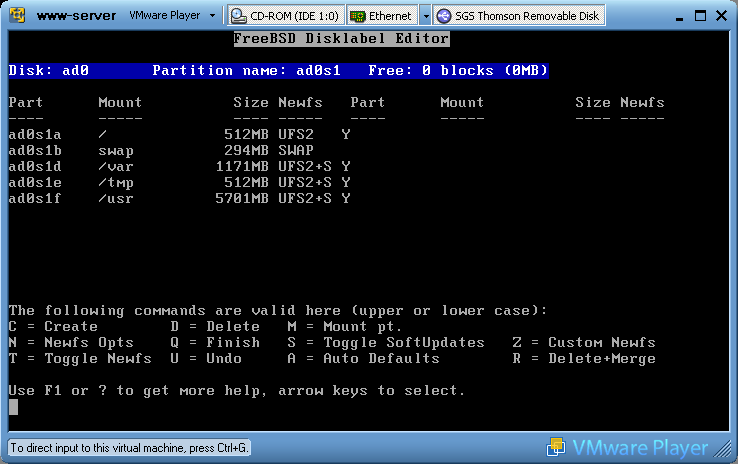Click 'A = Auto Defaults' command text
The height and width of the screenshot is (464, 738).
(363, 359)
